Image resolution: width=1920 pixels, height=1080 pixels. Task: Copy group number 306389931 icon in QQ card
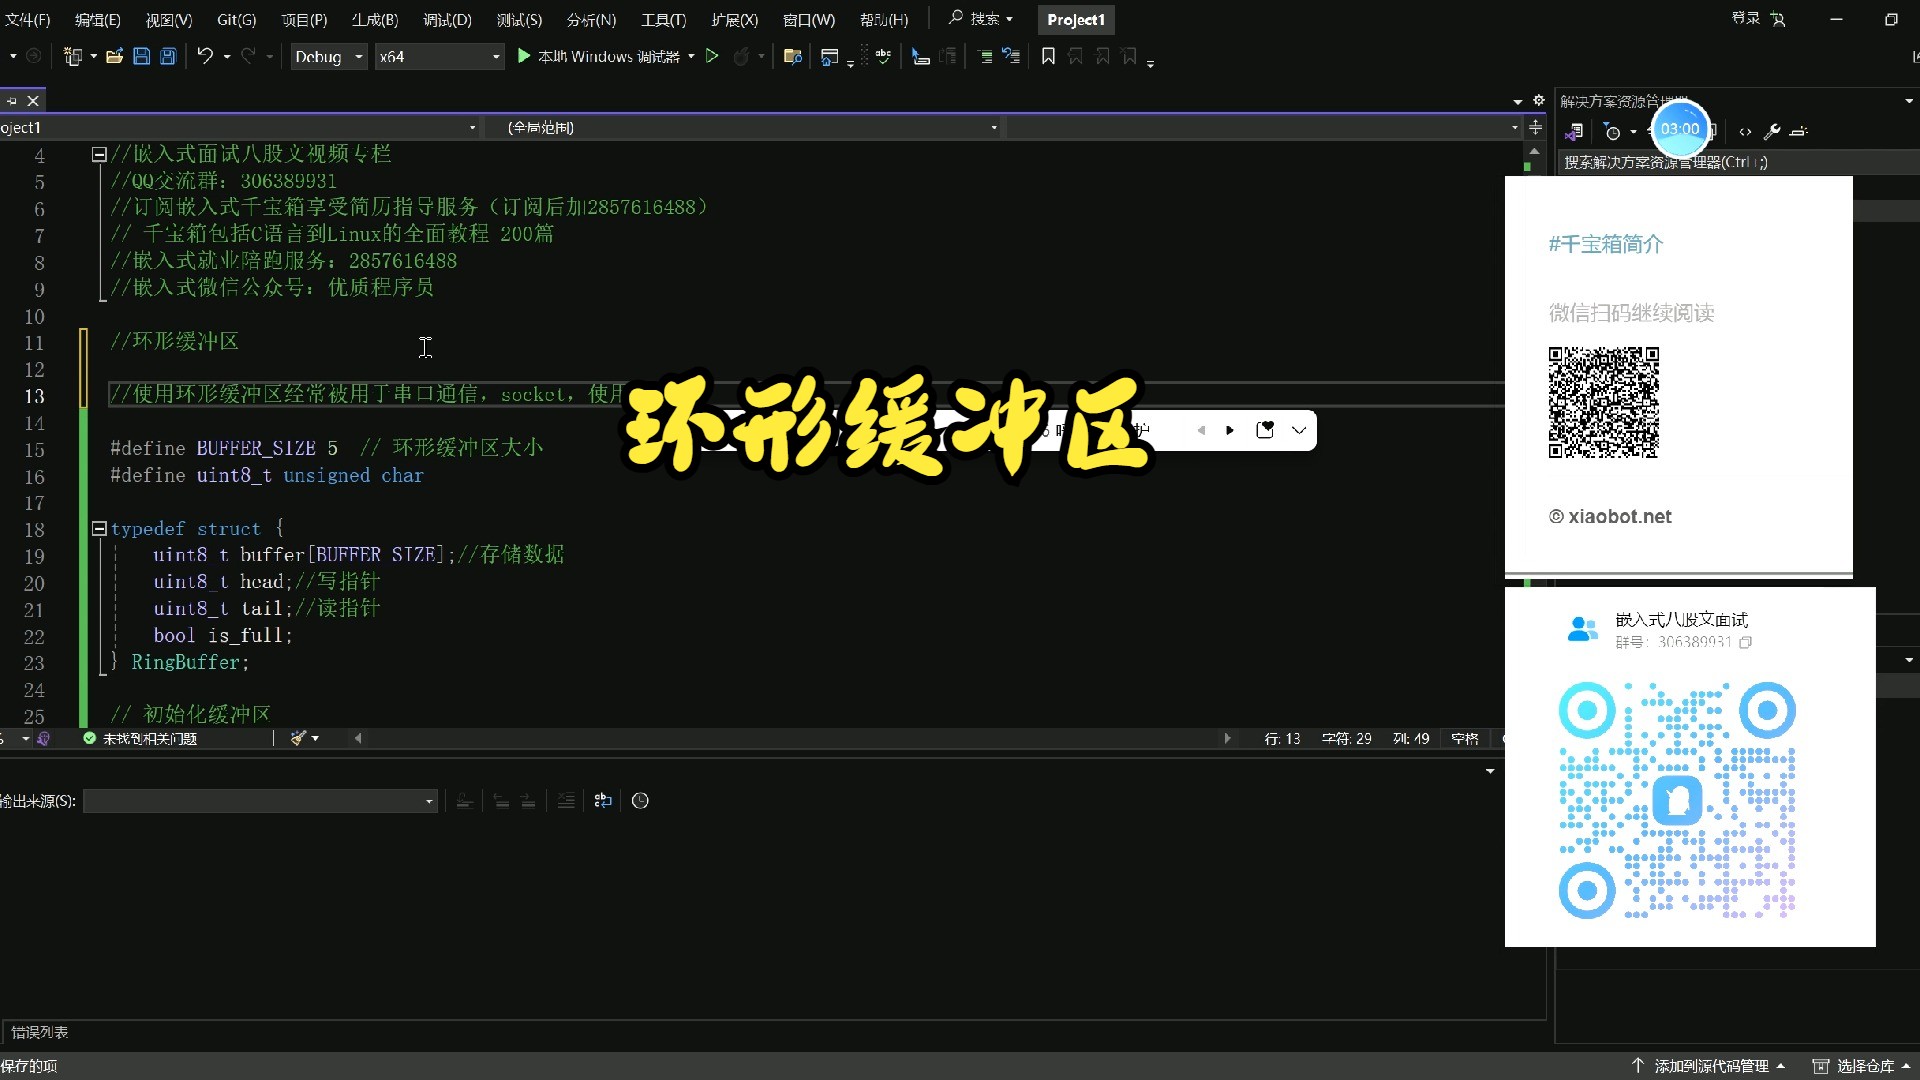tap(1745, 643)
